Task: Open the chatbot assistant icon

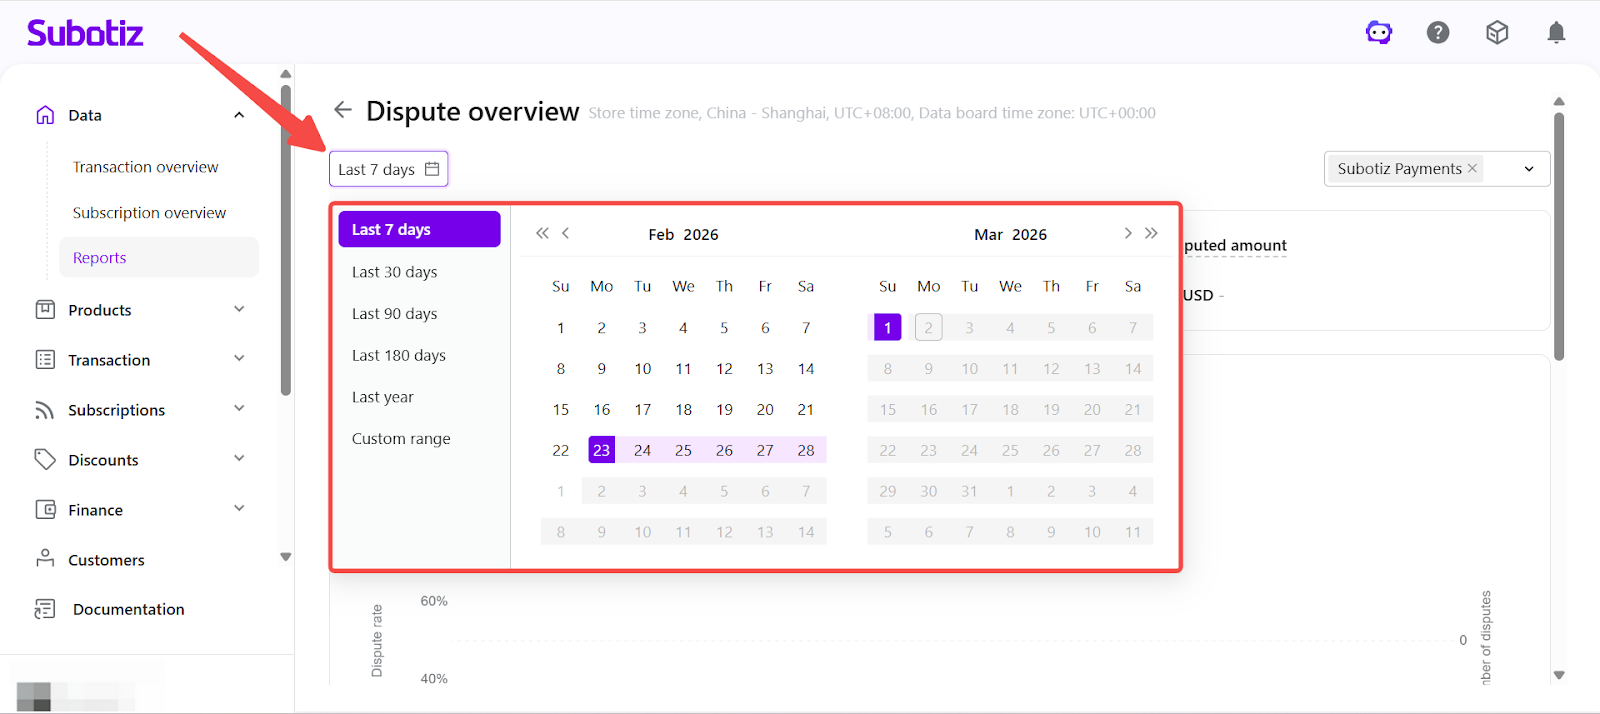Action: pyautogui.click(x=1379, y=33)
